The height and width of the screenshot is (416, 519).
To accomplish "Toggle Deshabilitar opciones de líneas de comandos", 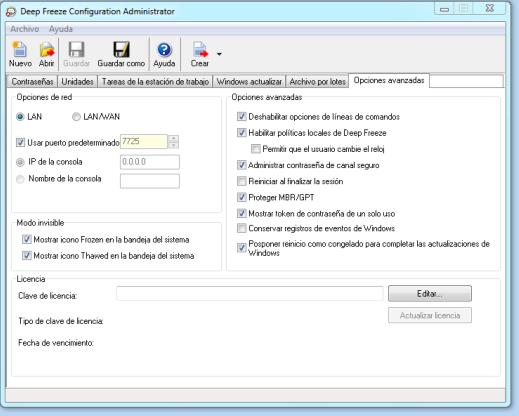I will coord(242,117).
